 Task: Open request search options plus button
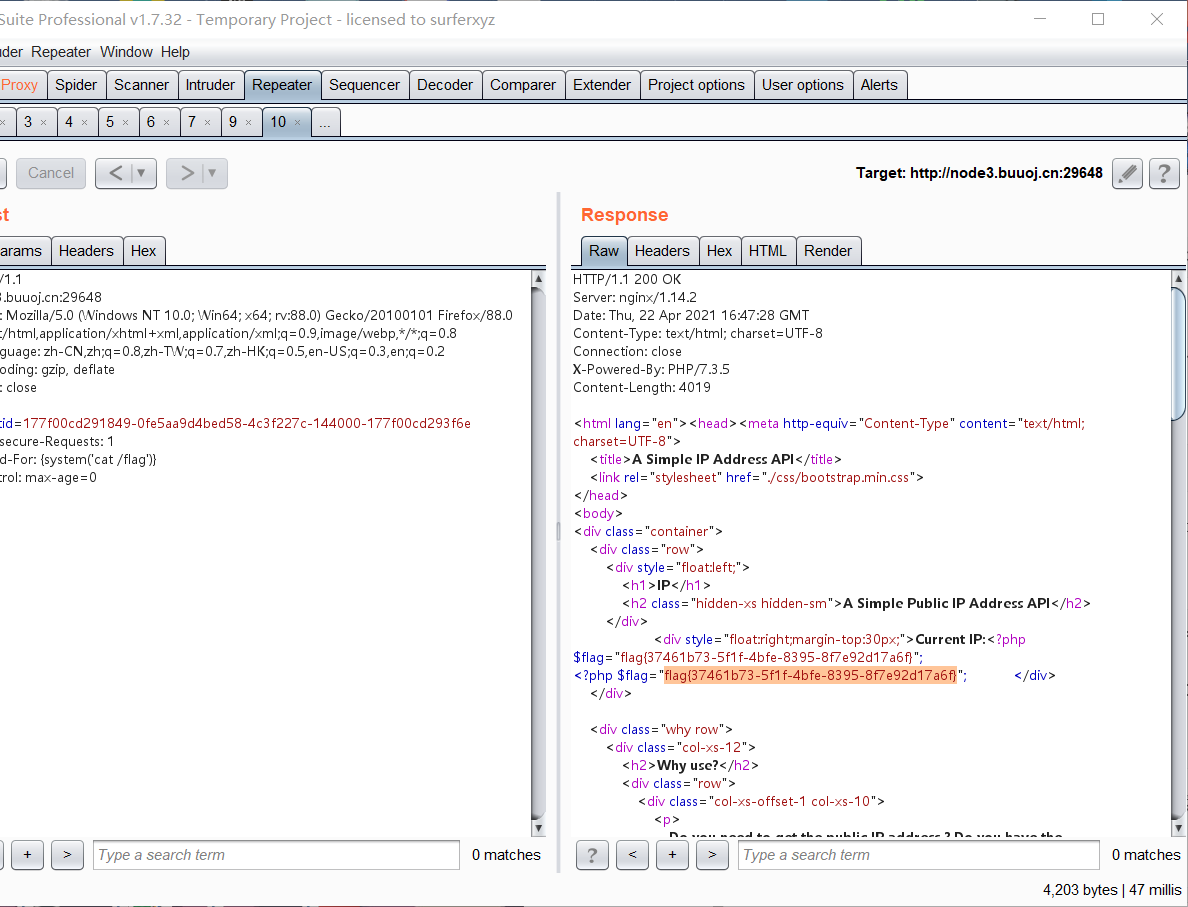coord(27,855)
